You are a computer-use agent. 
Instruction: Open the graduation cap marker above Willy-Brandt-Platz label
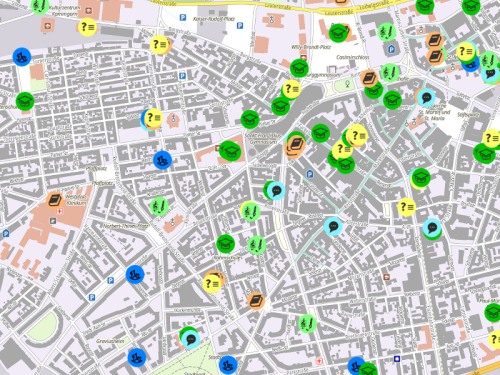338,33
